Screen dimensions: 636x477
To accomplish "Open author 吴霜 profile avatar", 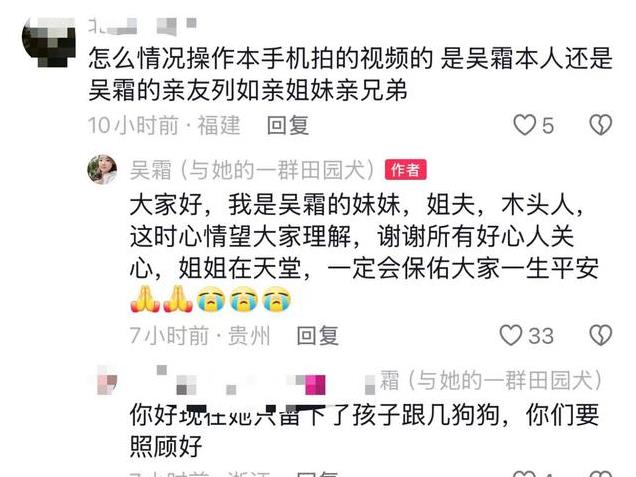I will coord(102,169).
